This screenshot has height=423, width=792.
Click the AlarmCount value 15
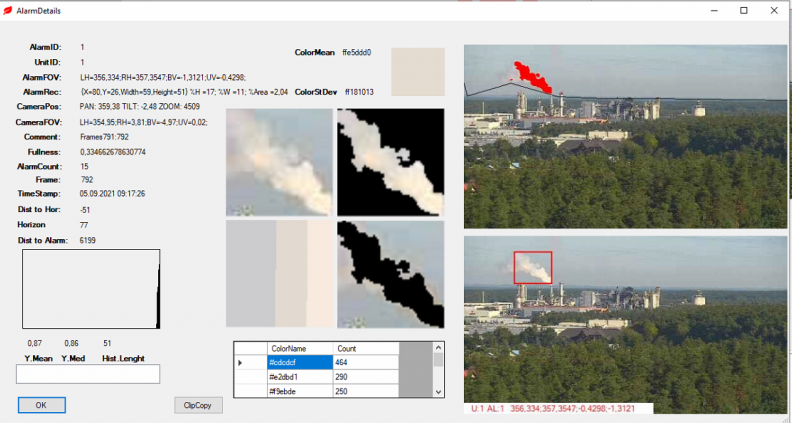84,166
